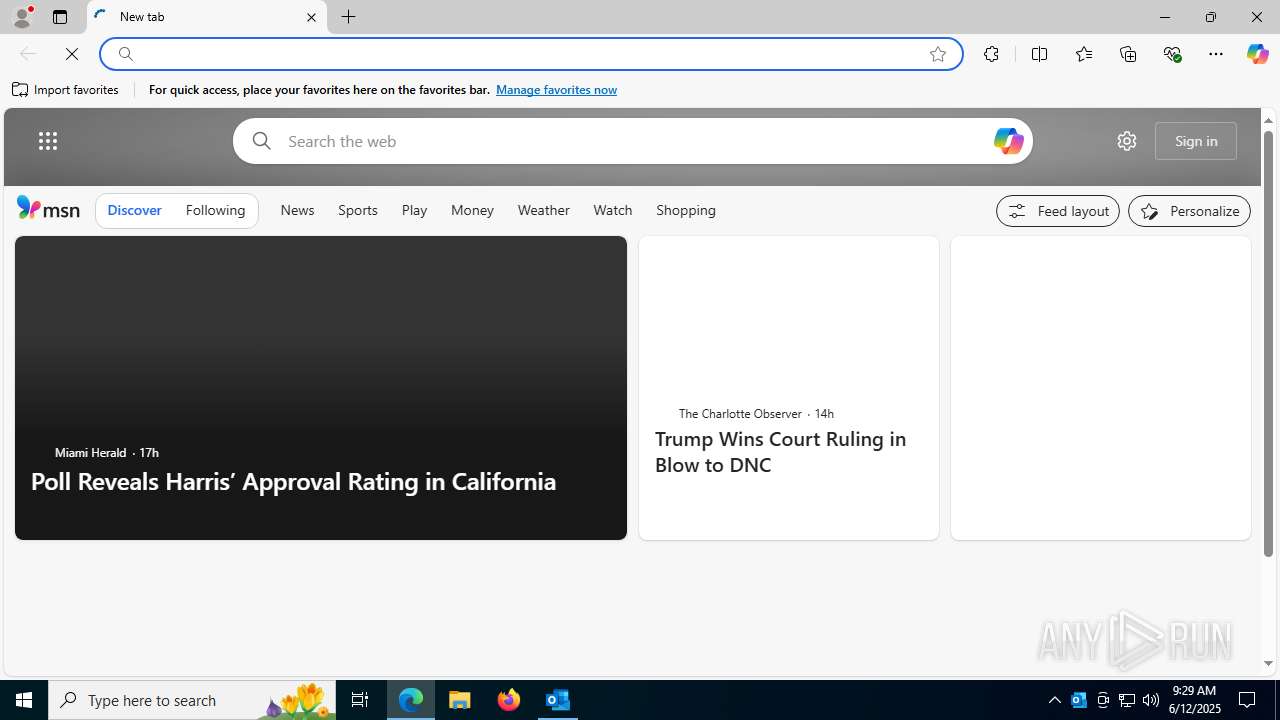Open Browser essentials icon
Screen dimensions: 1280x720
click(x=1172, y=54)
